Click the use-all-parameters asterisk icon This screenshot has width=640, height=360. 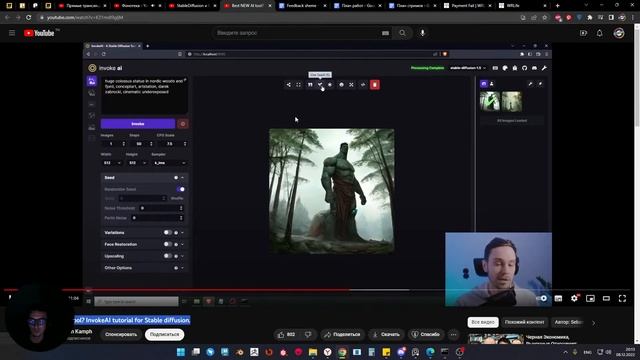tap(330, 84)
